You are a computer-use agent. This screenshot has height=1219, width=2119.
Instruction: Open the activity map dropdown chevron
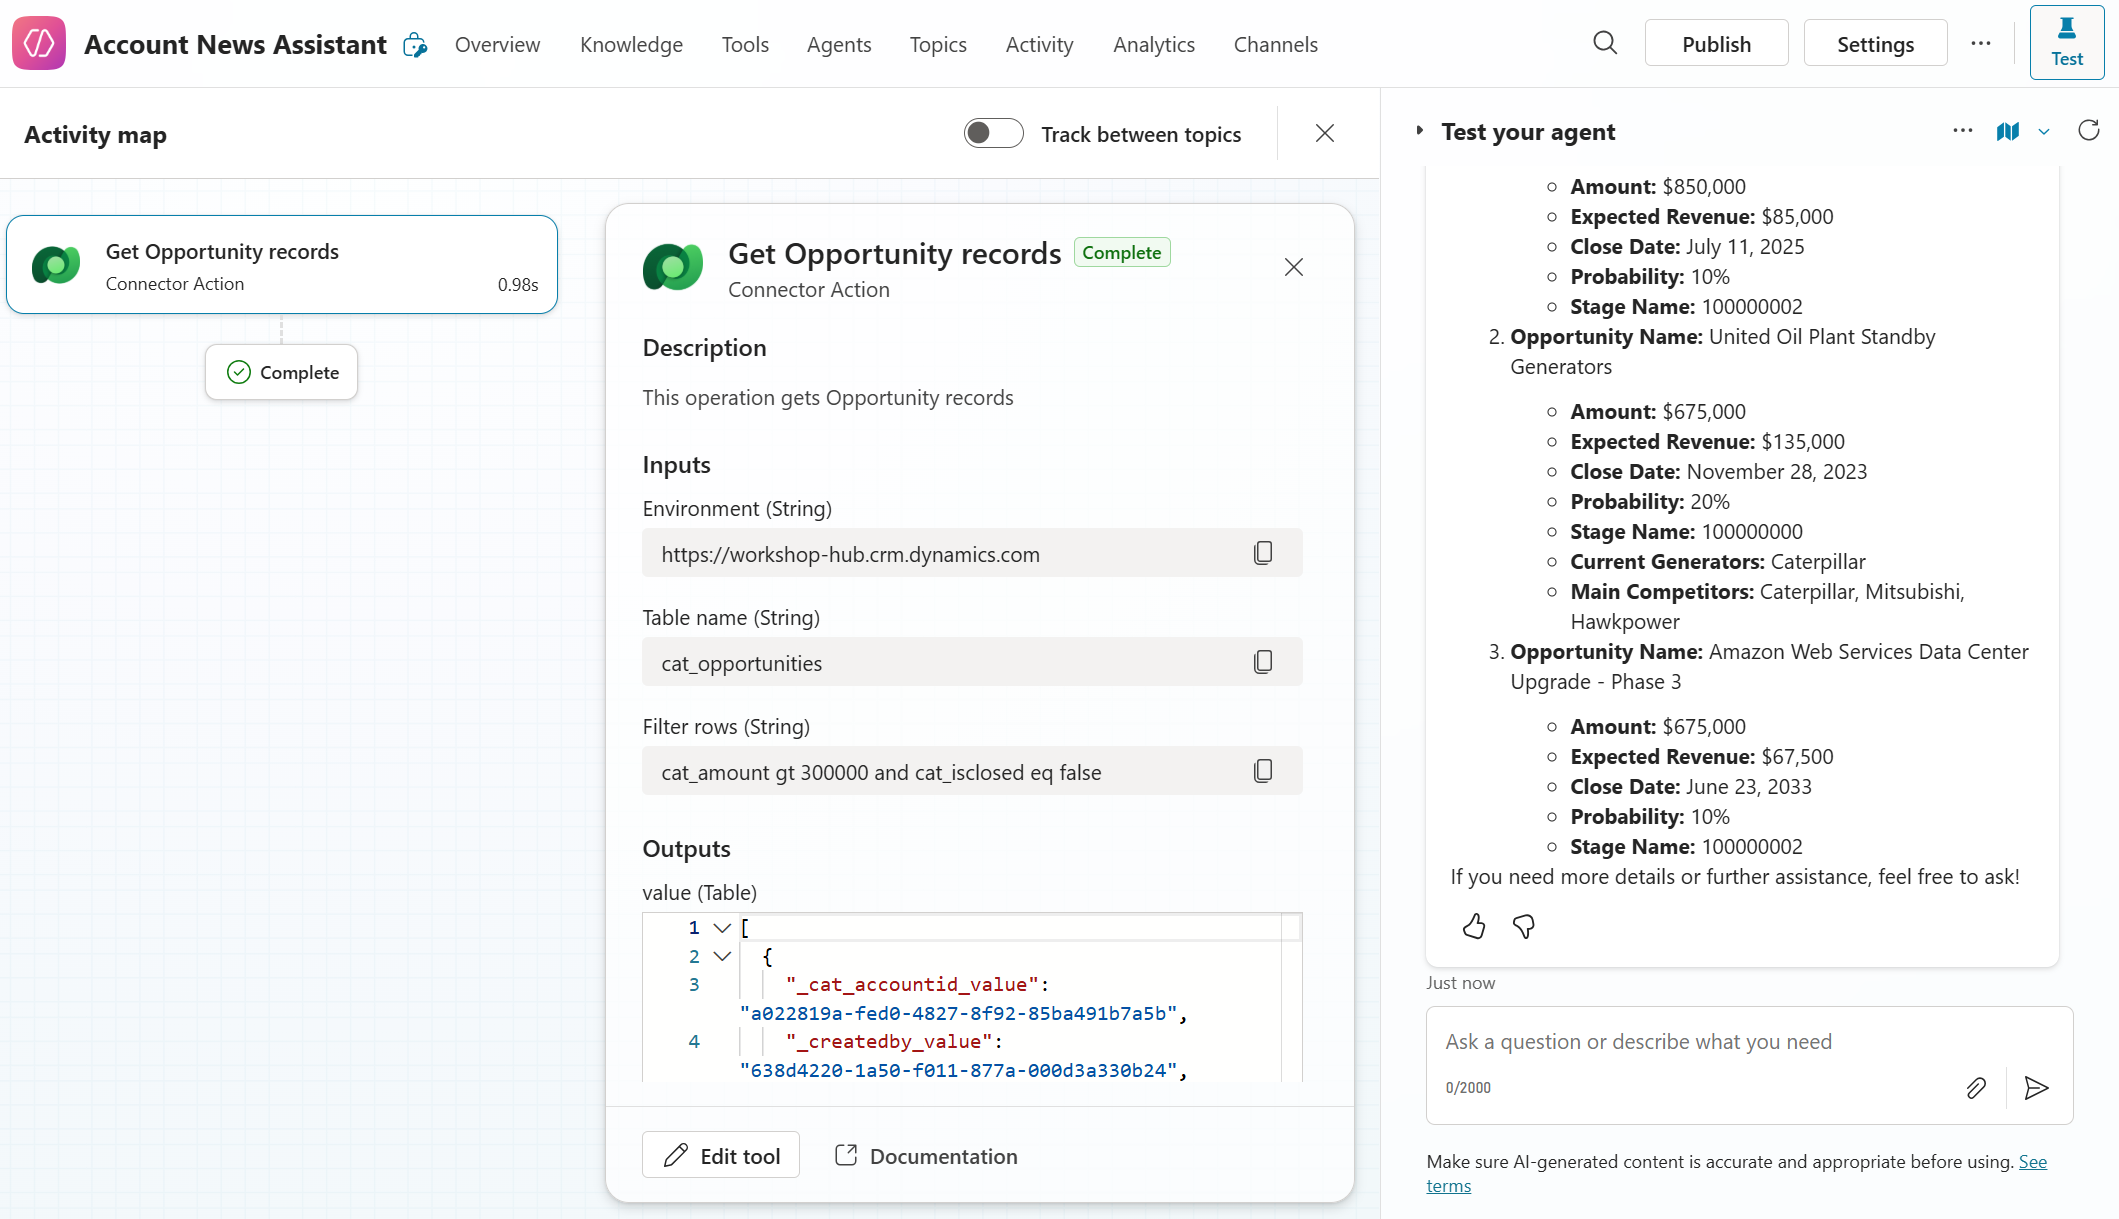2044,132
